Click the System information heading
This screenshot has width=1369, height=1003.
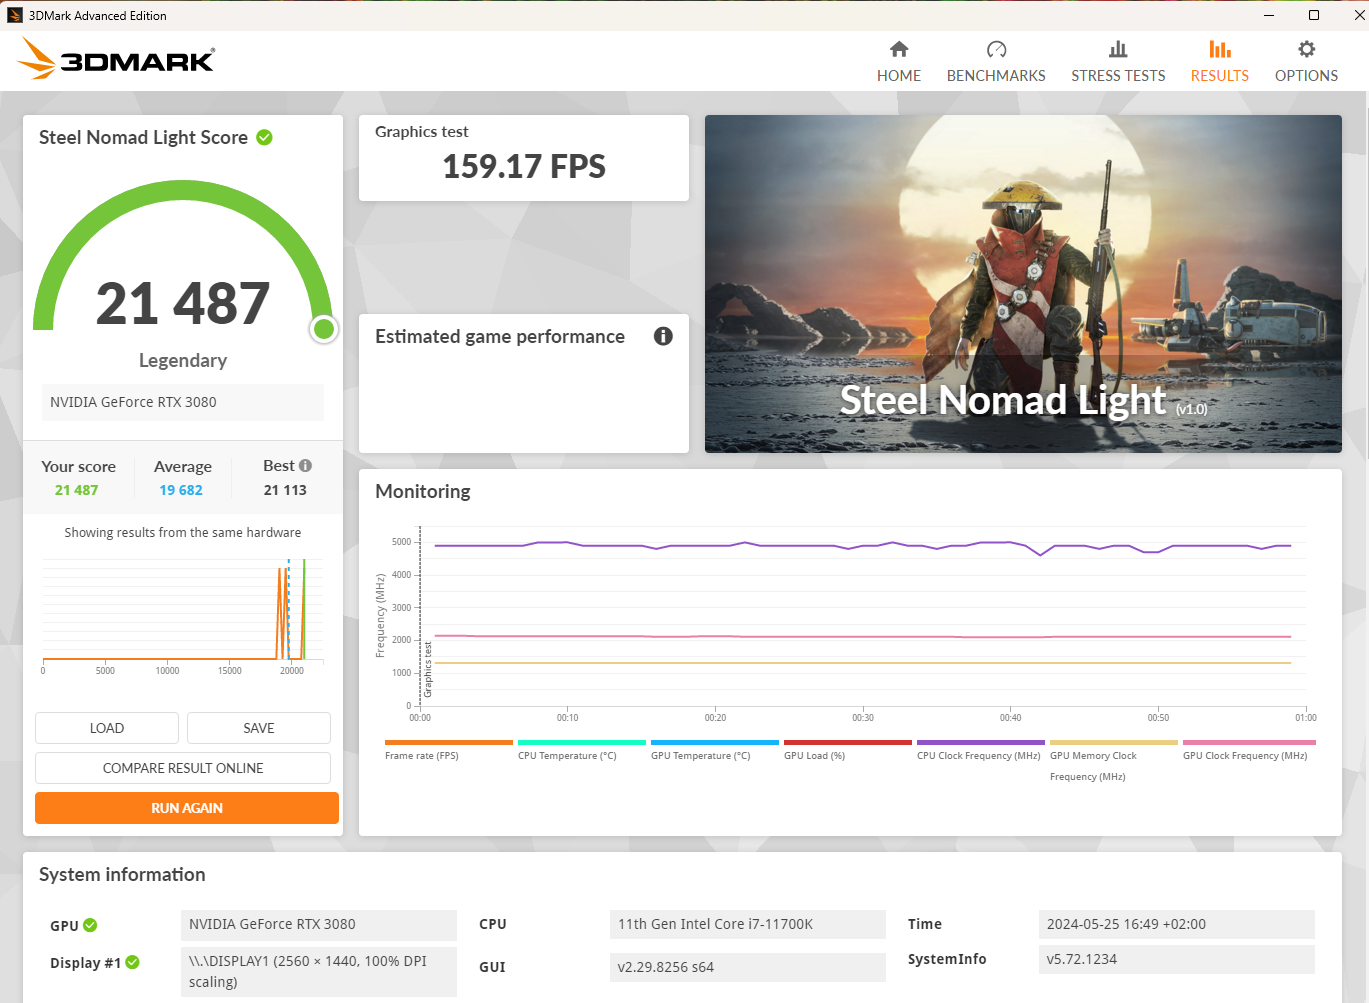tap(122, 874)
